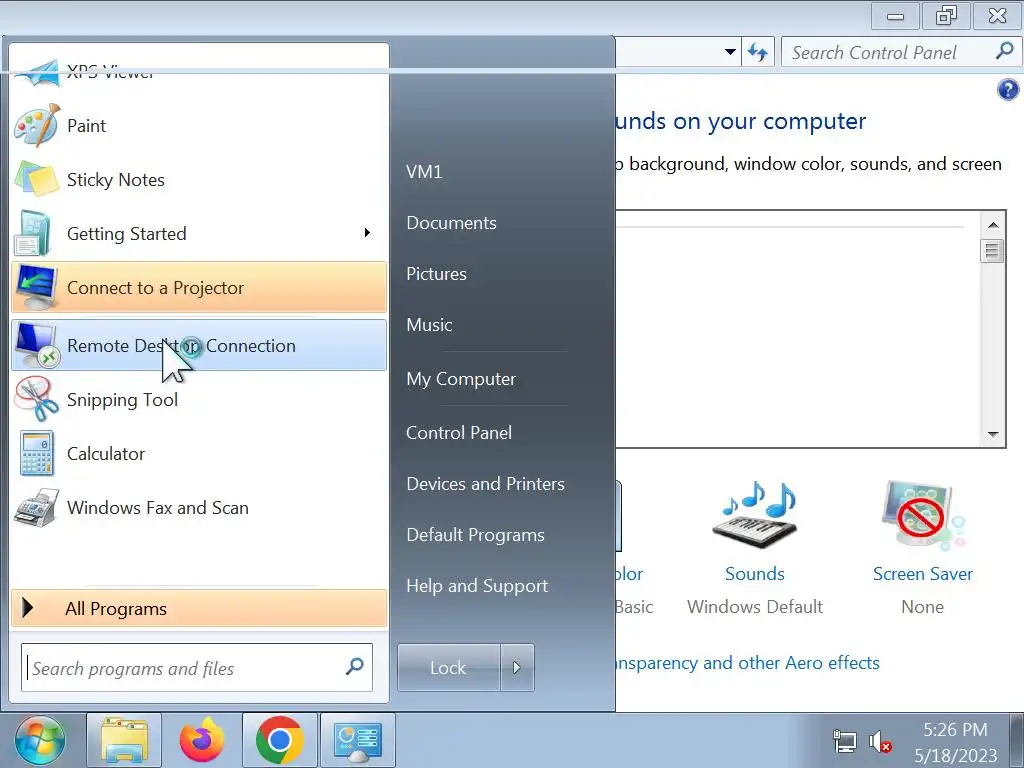1024x768 pixels.
Task: Open Pictures from the Start menu
Action: click(x=436, y=274)
